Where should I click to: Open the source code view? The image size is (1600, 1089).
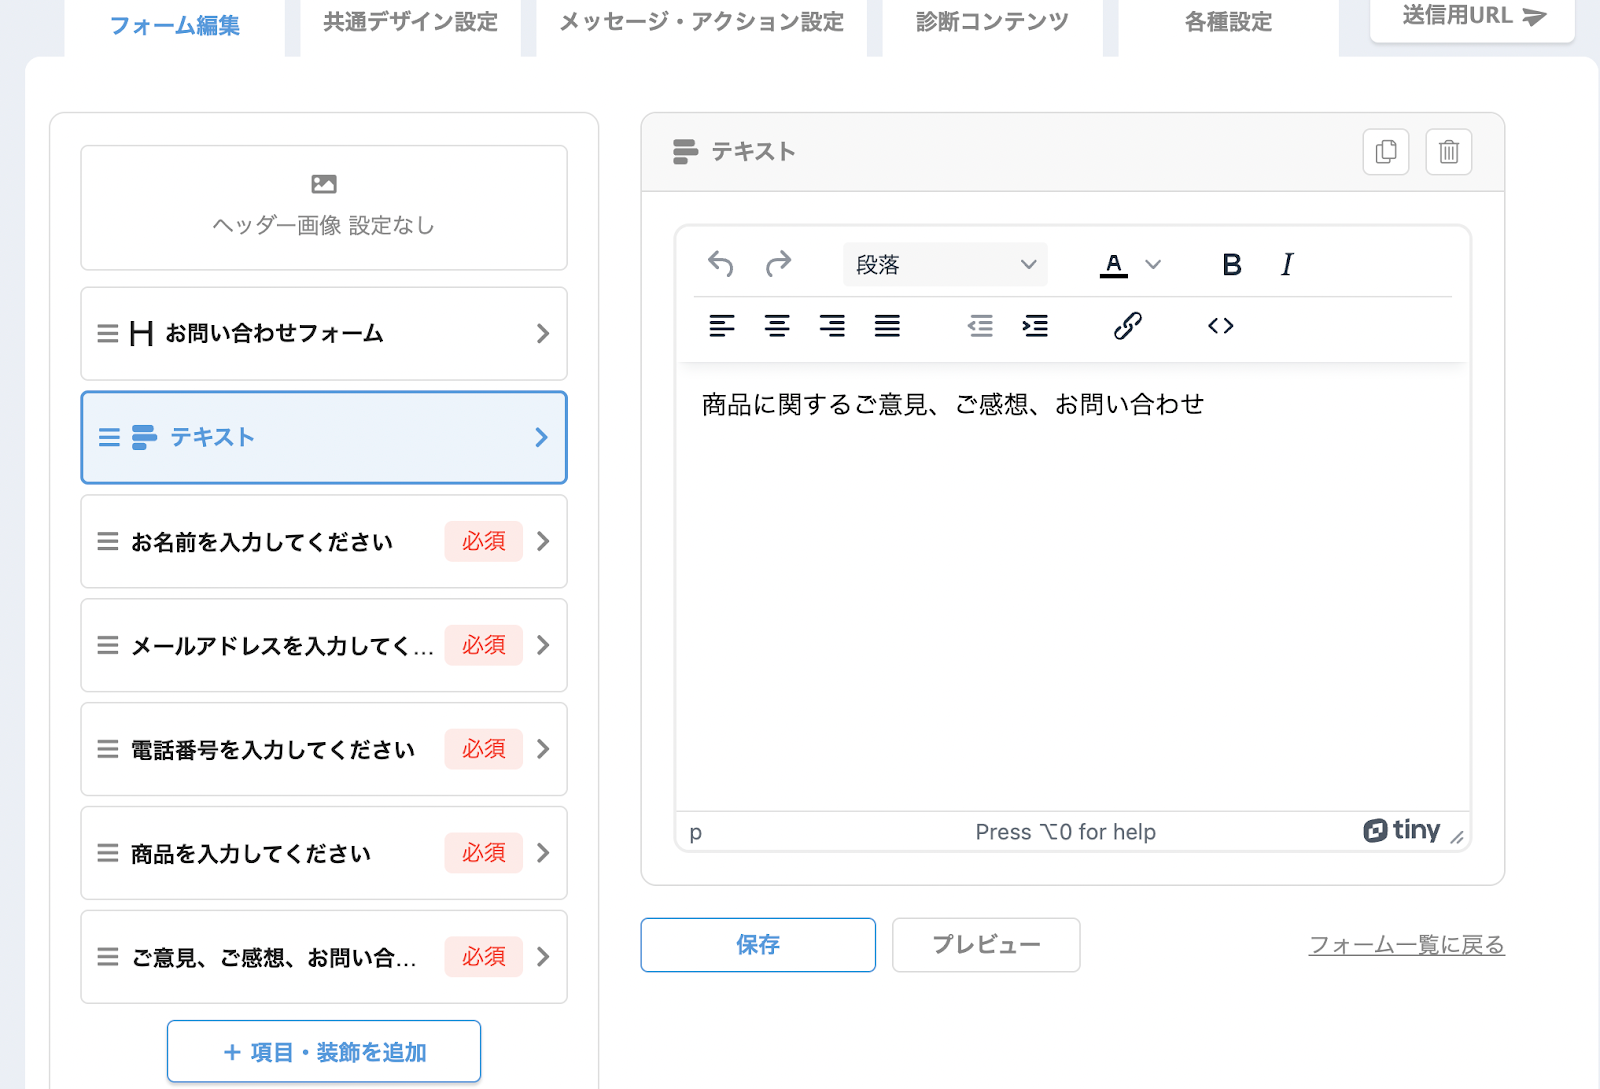click(1220, 326)
